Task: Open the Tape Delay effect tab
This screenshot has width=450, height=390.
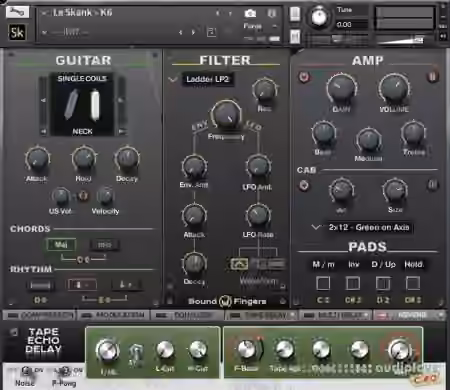Action: (262, 315)
